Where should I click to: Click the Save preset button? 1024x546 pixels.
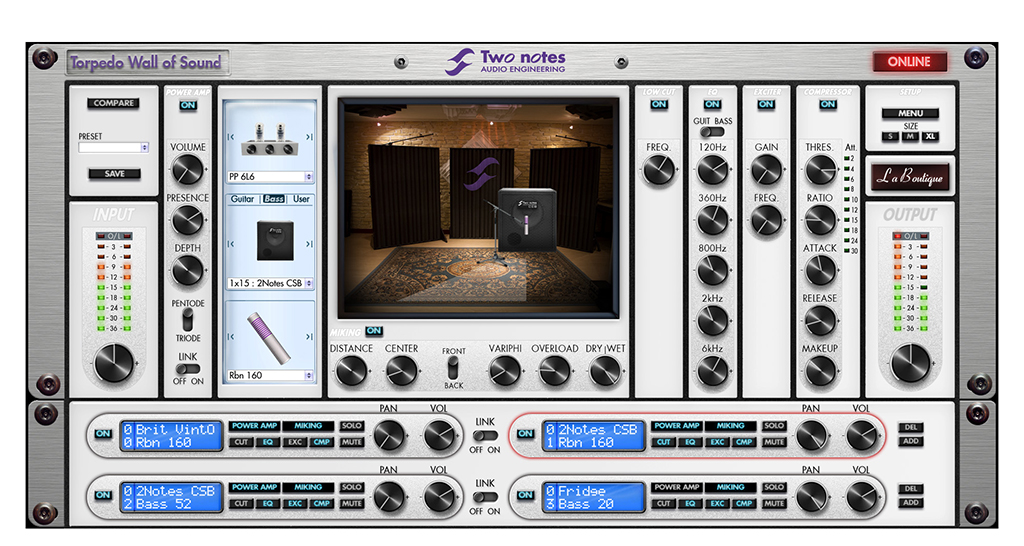[x=114, y=174]
